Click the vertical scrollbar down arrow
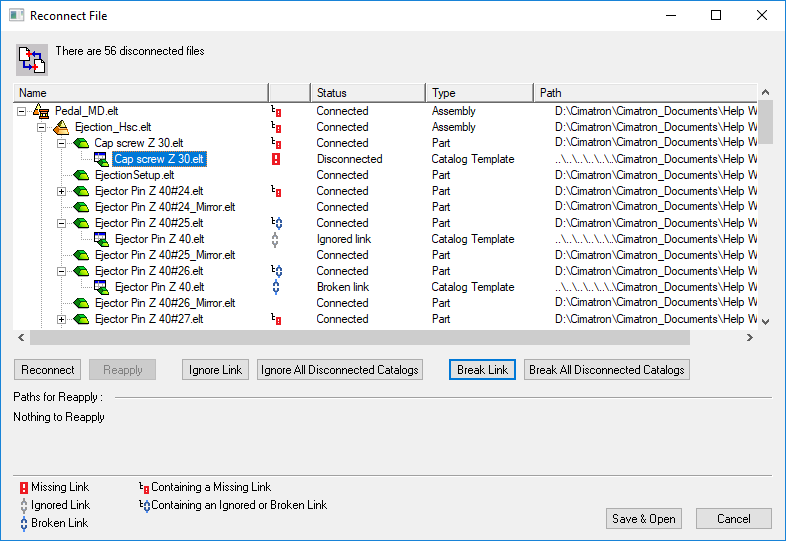Viewport: 786px width, 541px height. pyautogui.click(x=765, y=321)
